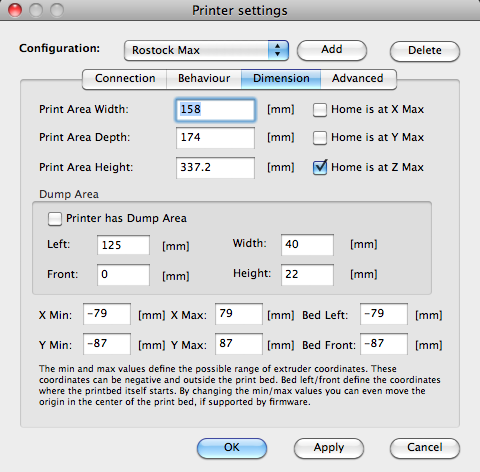Click the Delete configuration button

425,51
